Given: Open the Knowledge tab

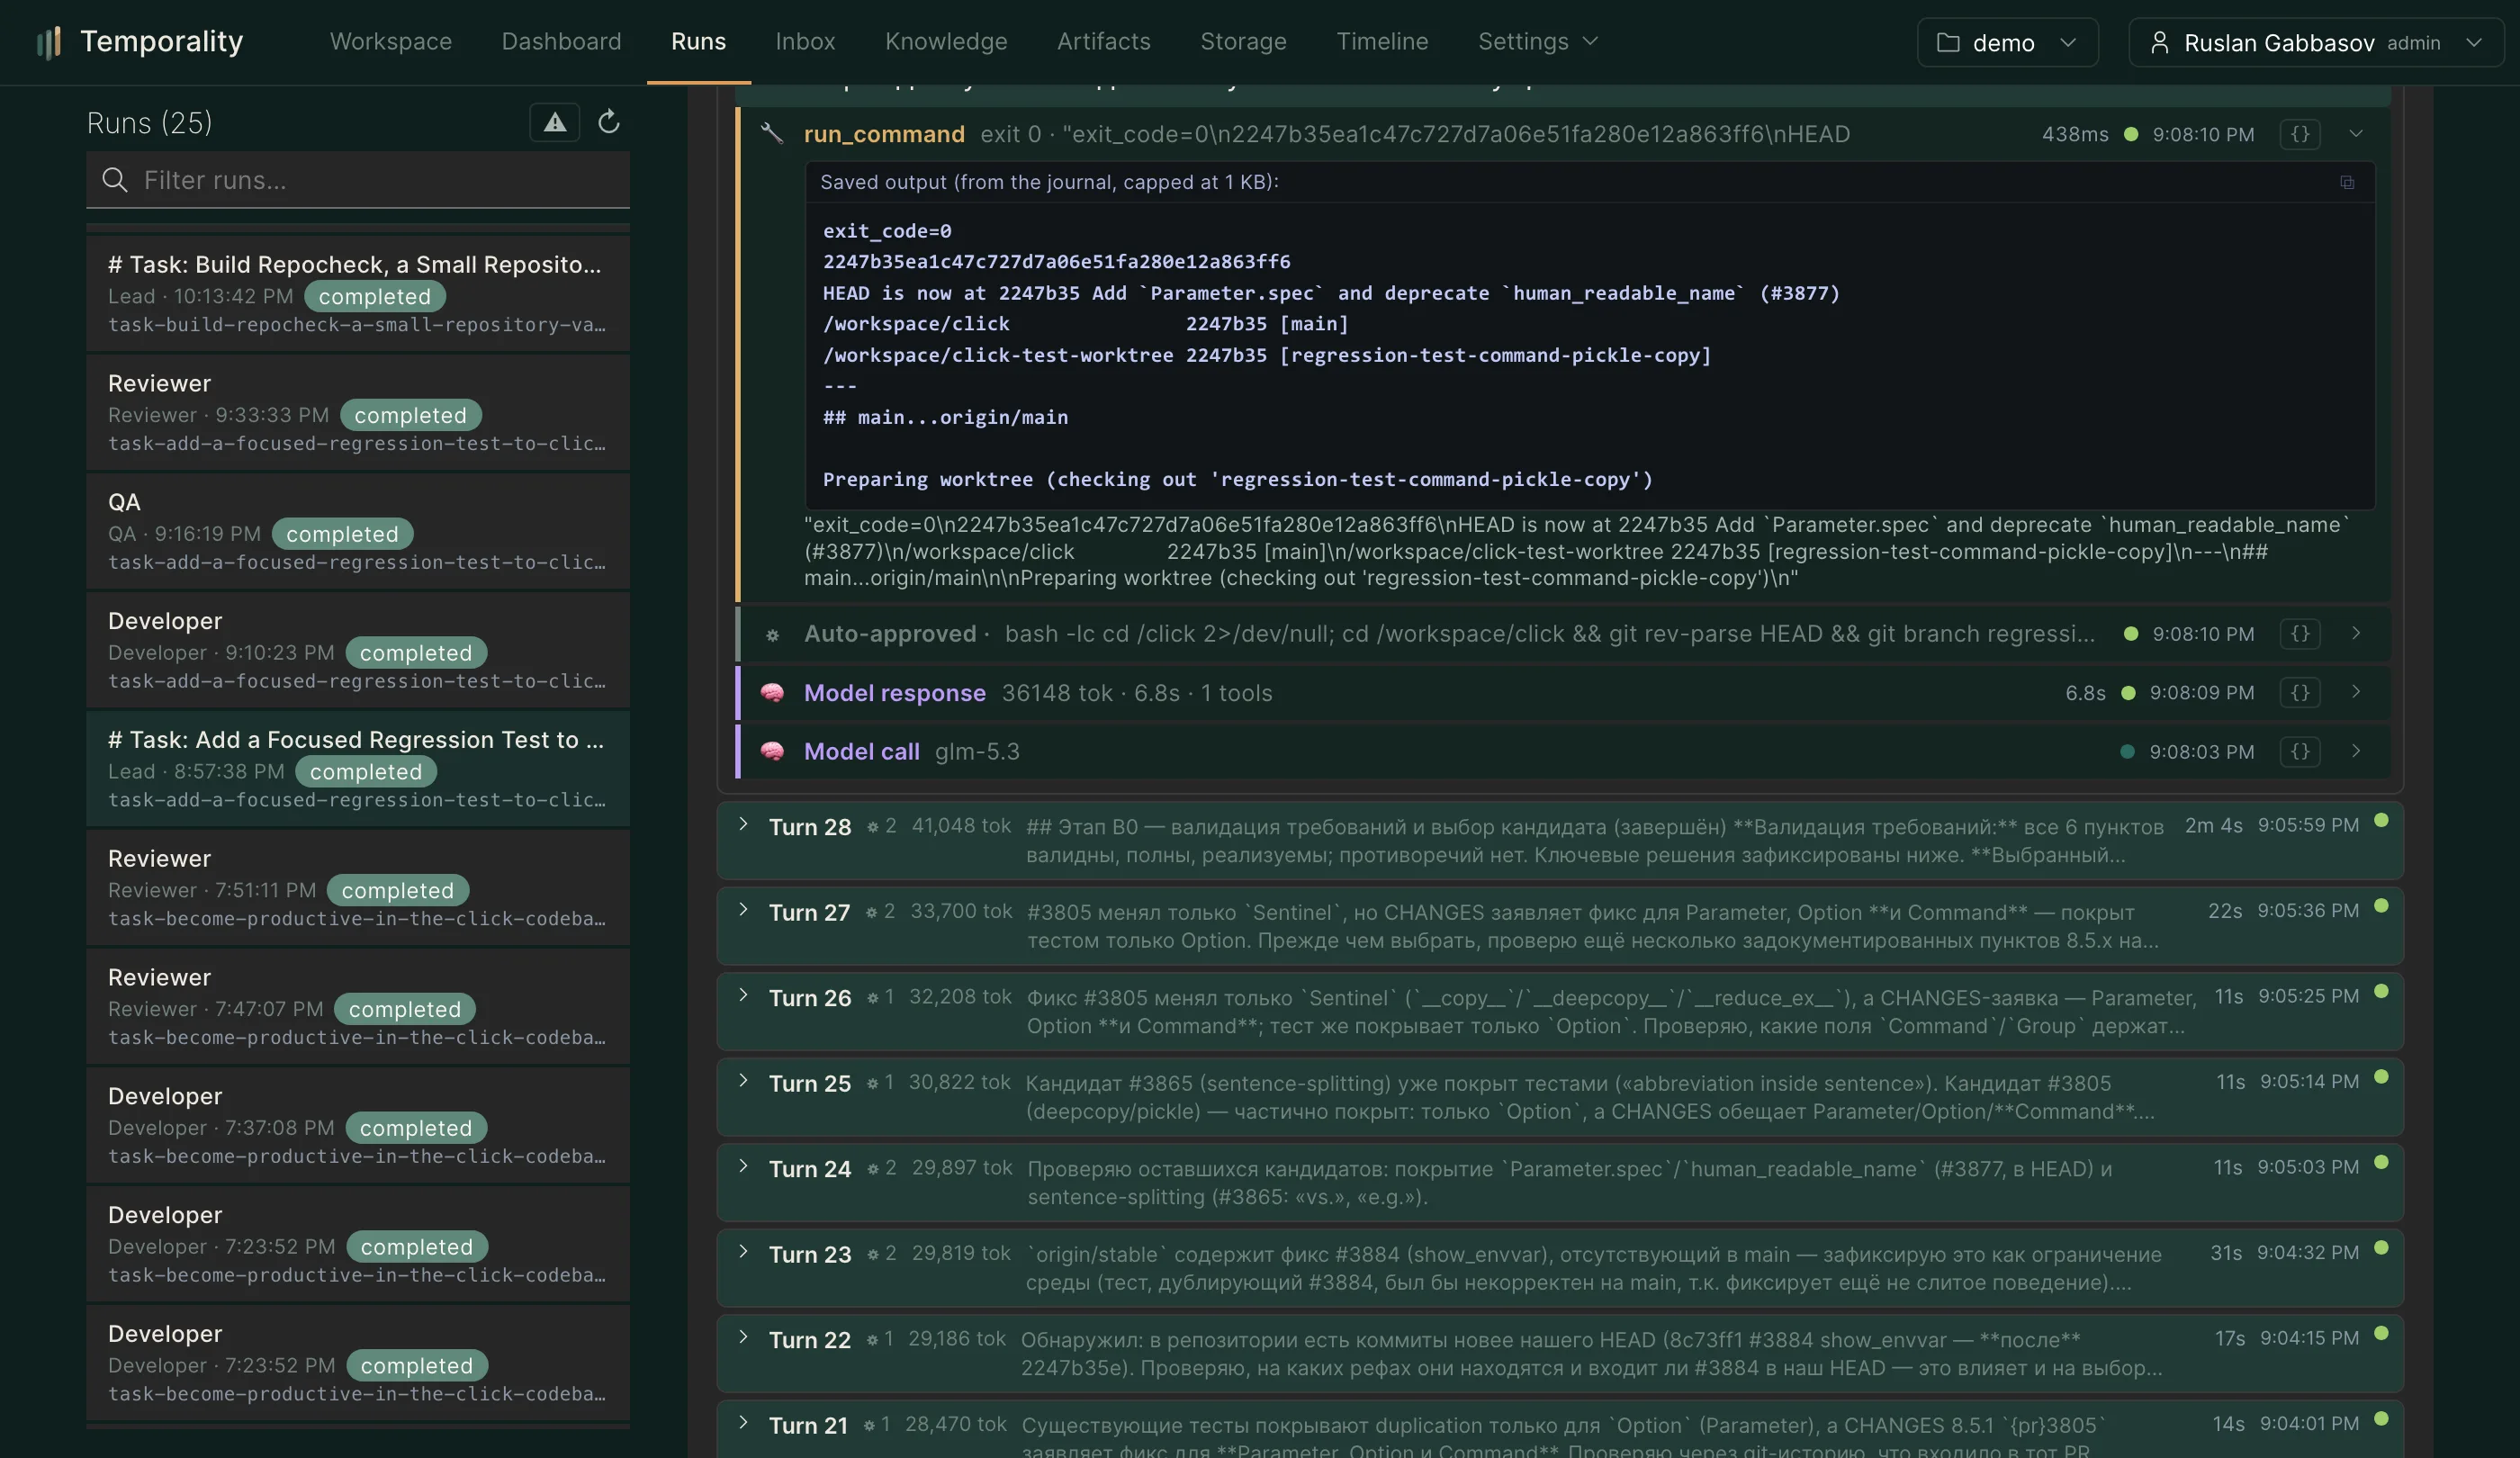Looking at the screenshot, I should click(x=946, y=41).
